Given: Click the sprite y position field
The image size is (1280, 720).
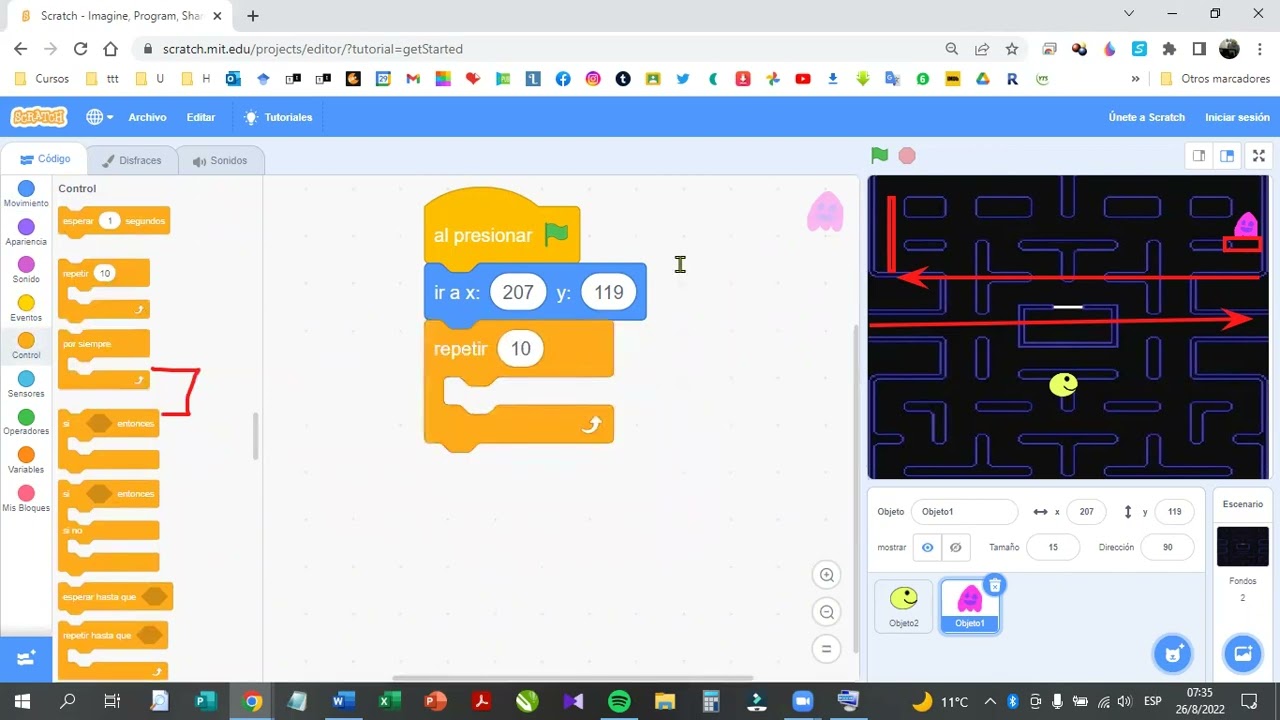Looking at the screenshot, I should click(1174, 511).
